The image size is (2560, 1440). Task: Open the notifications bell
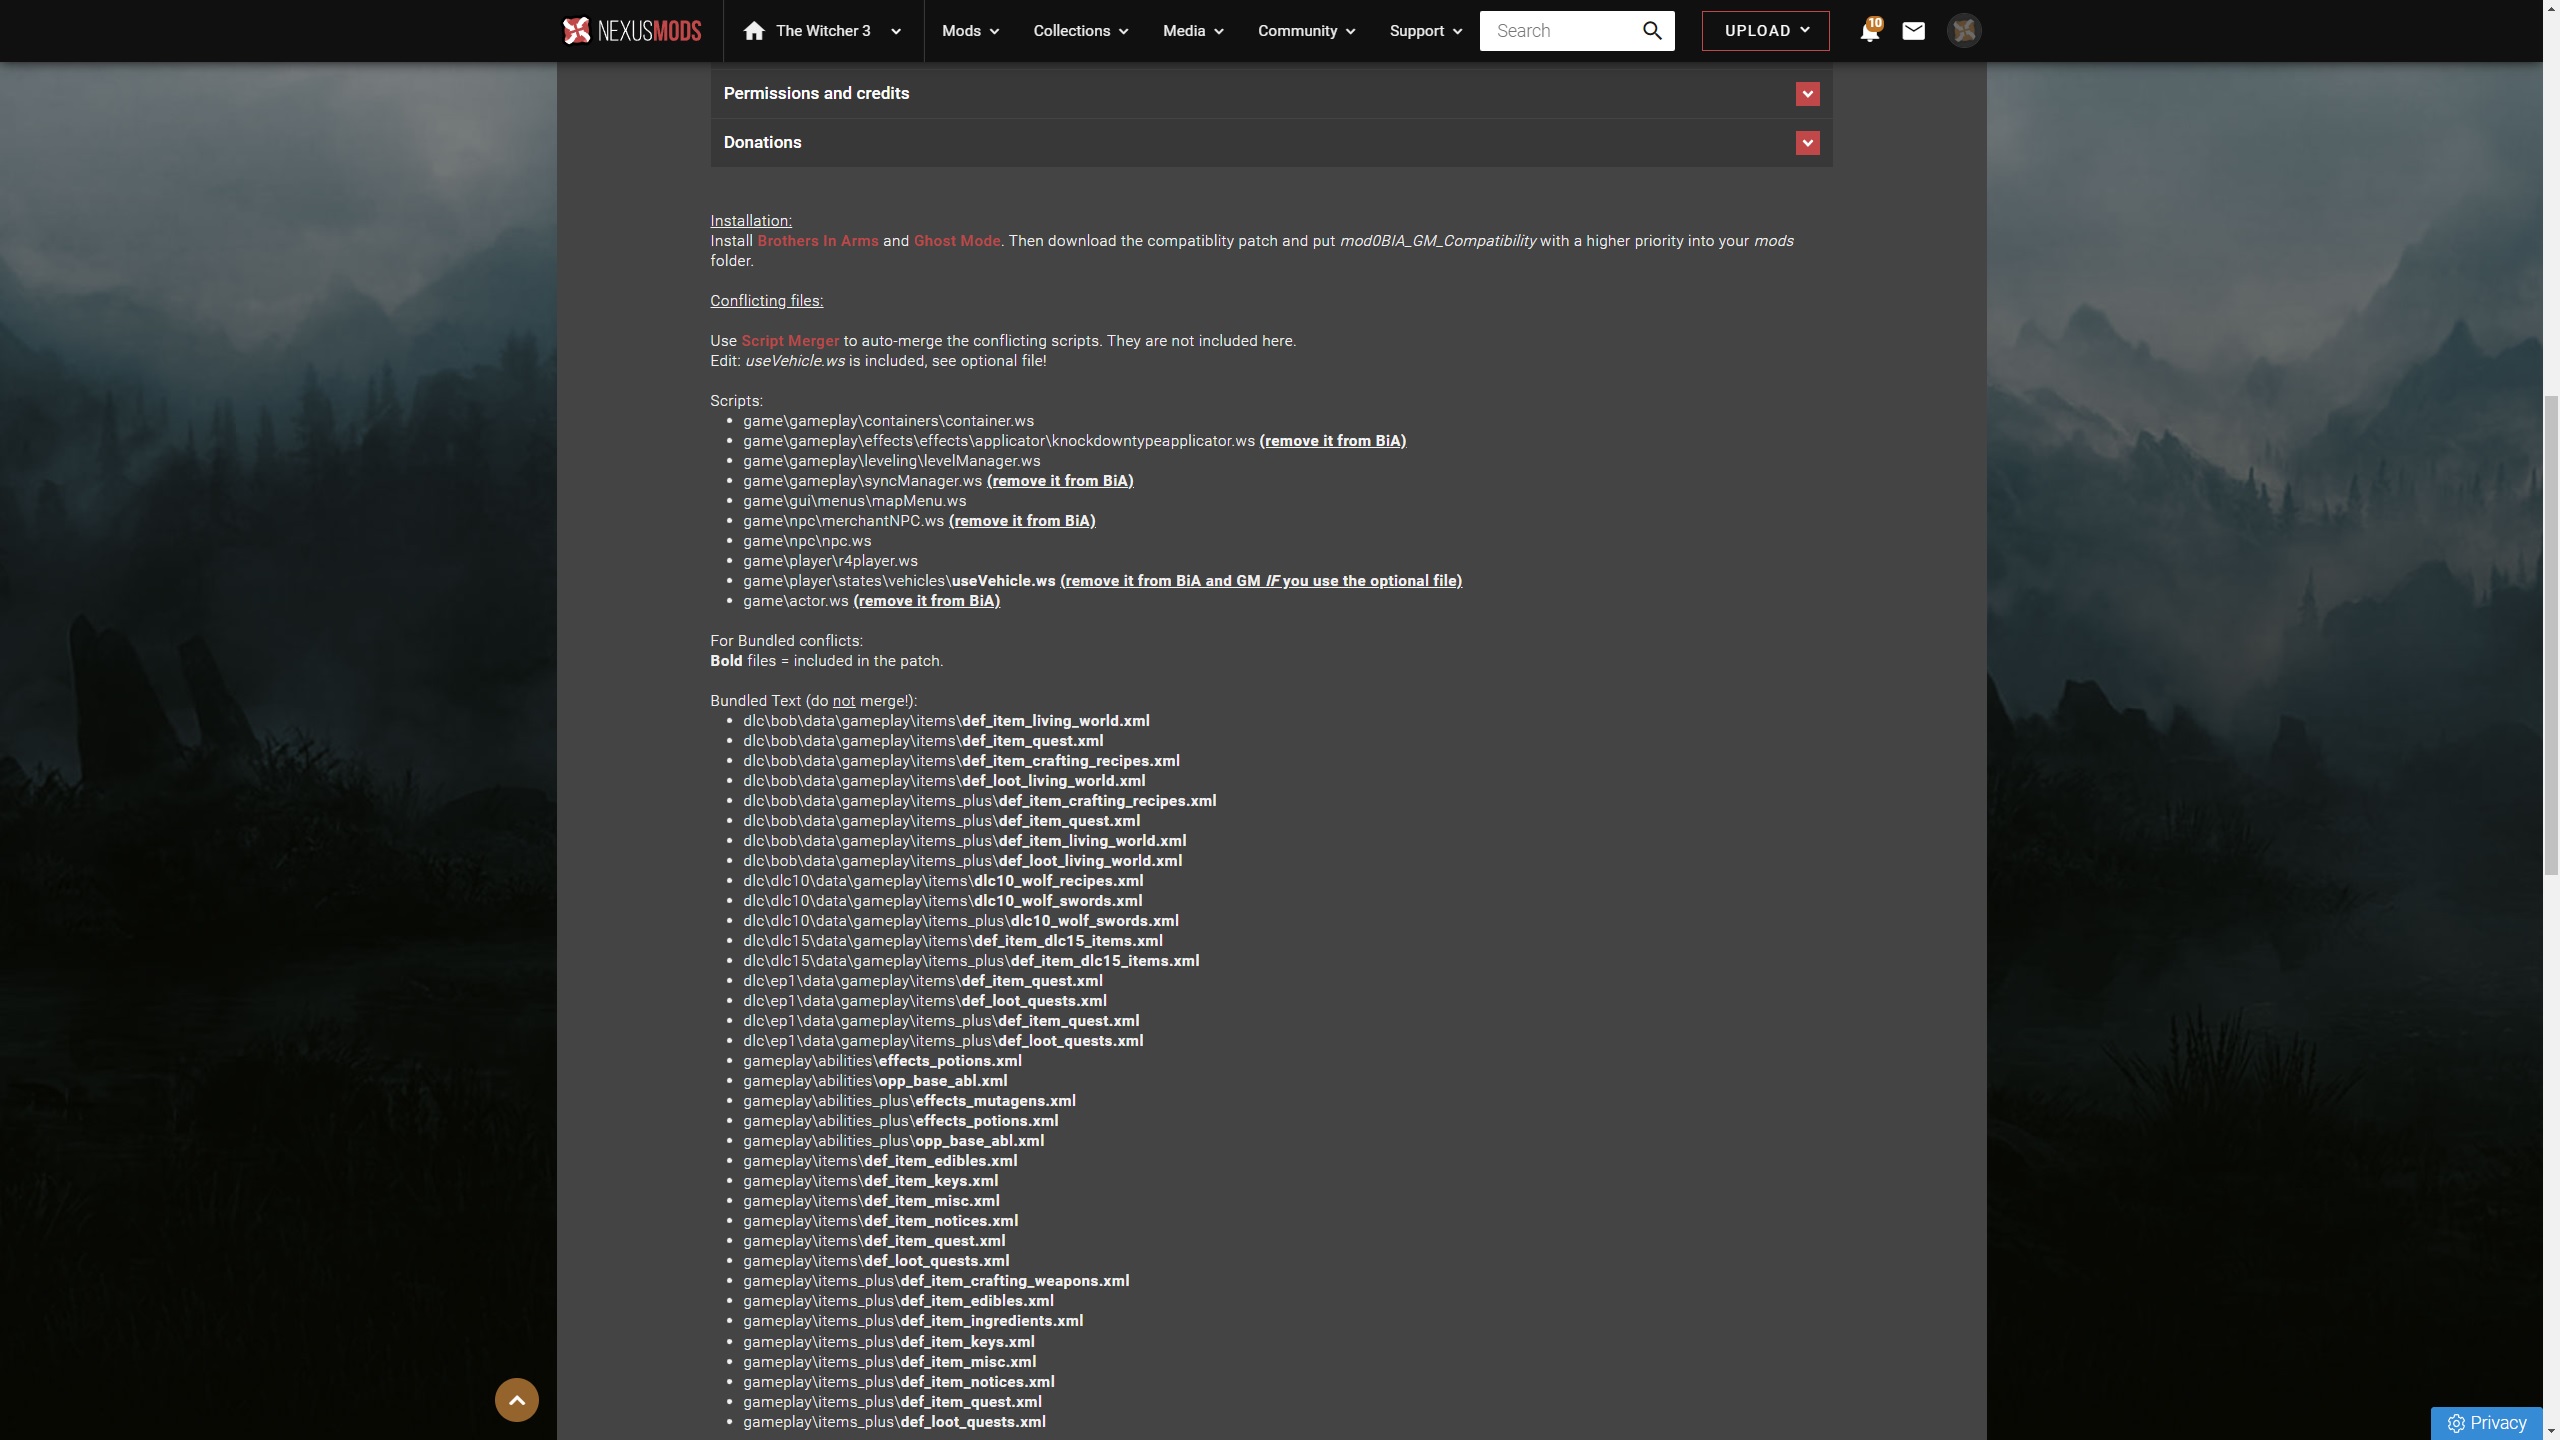[1868, 31]
